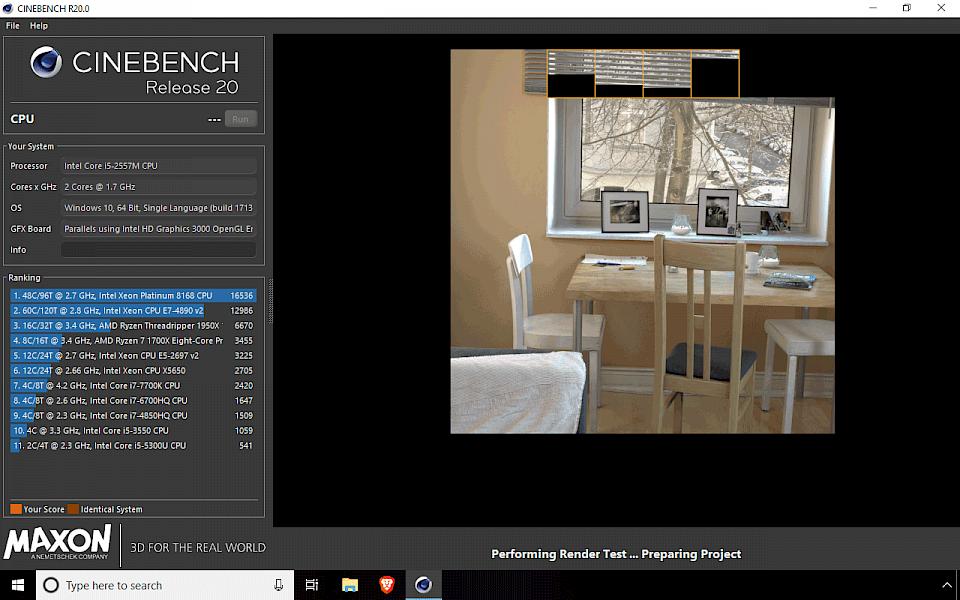Select the Cores x GHz value field
This screenshot has height=600, width=960.
point(159,187)
